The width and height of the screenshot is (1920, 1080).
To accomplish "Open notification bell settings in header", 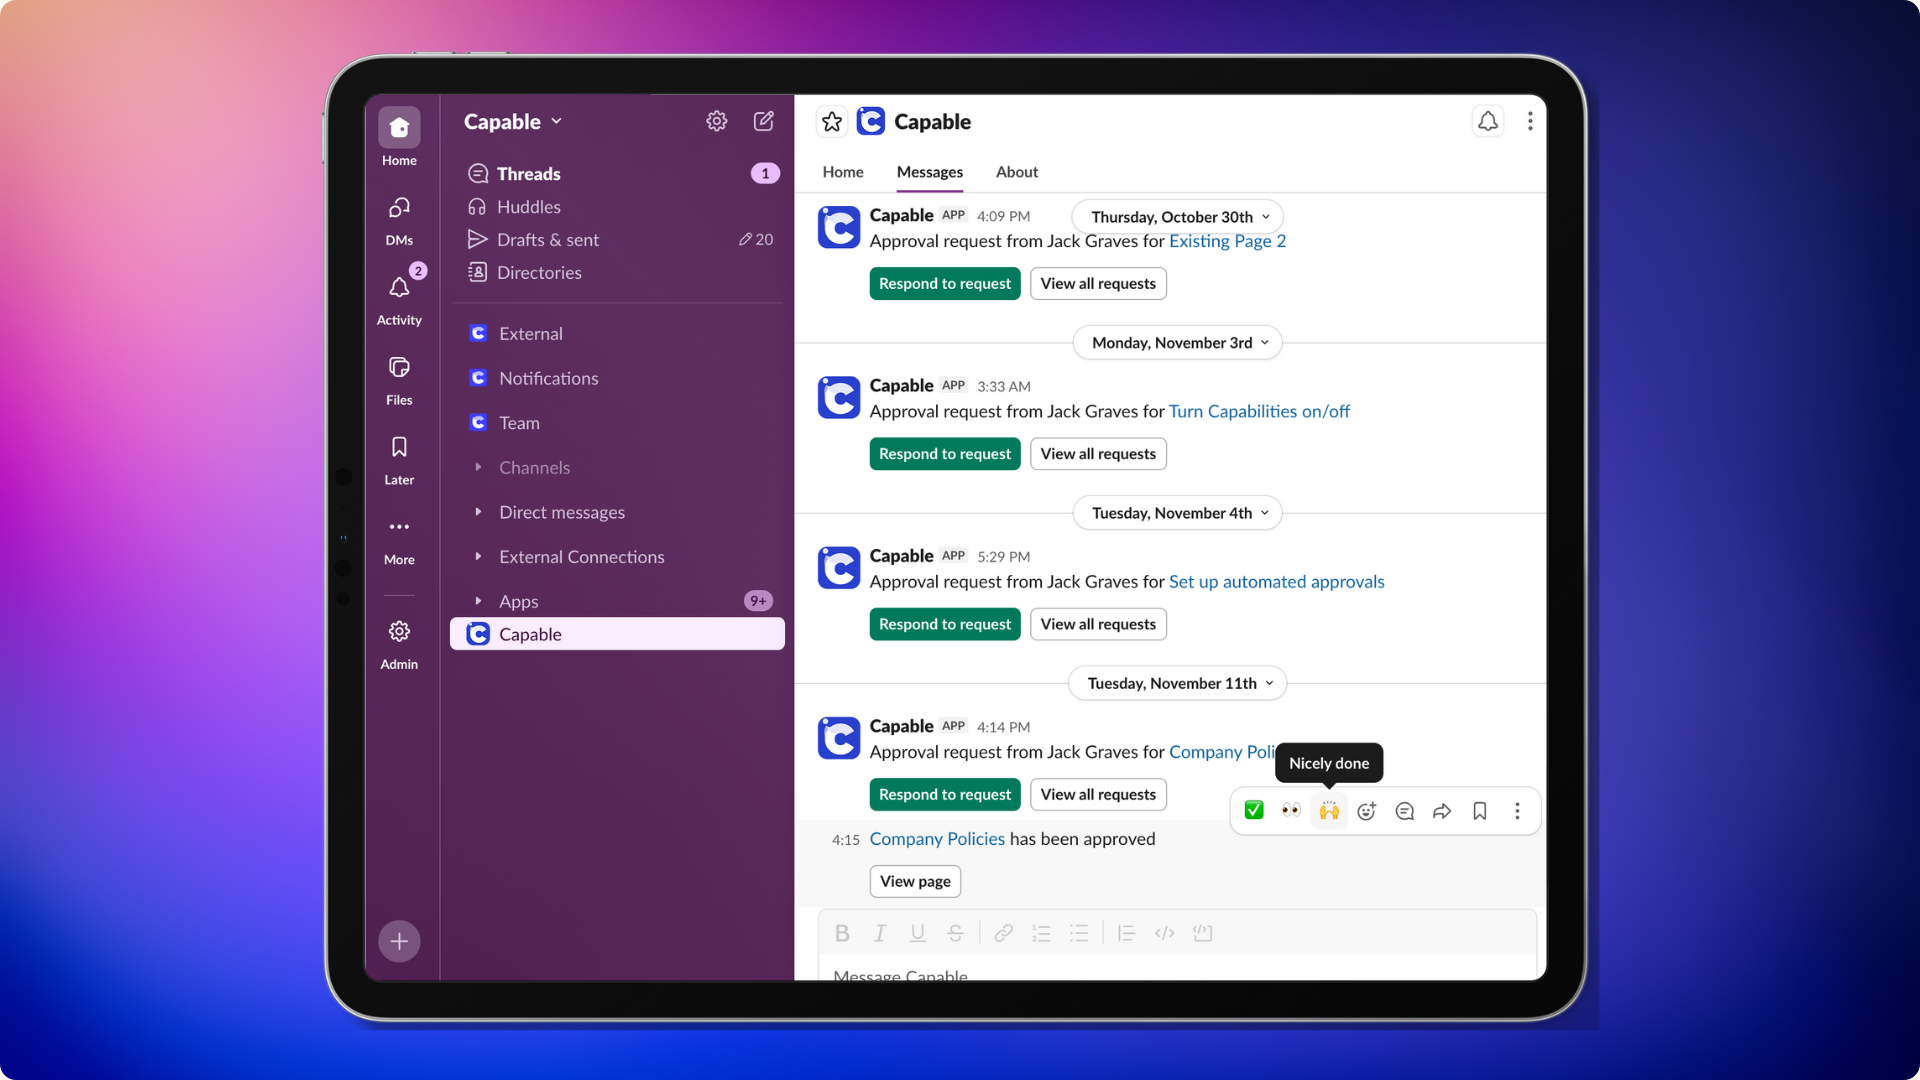I will 1488,121.
